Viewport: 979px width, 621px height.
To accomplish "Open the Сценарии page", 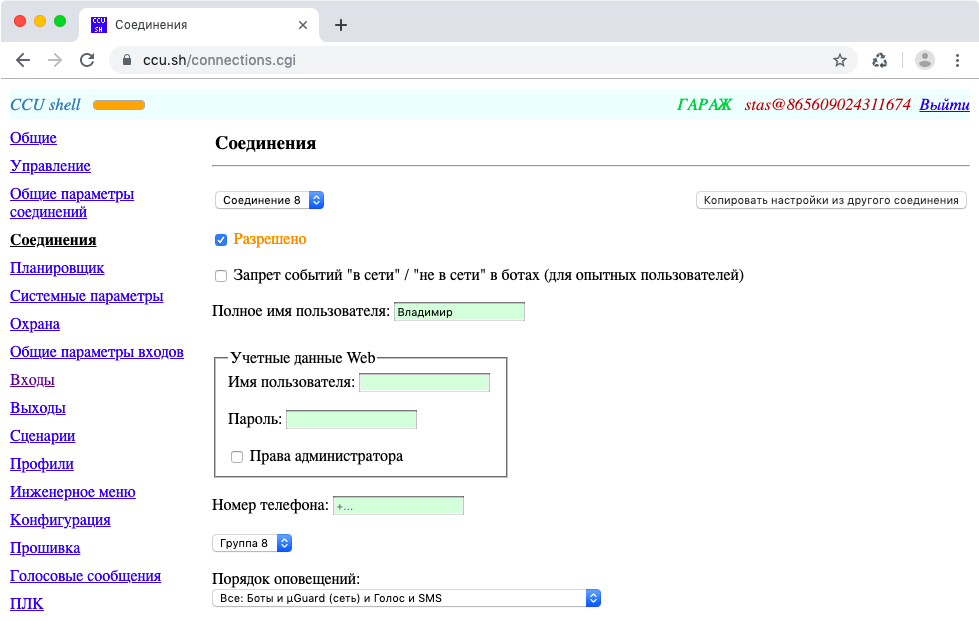I will pos(42,436).
